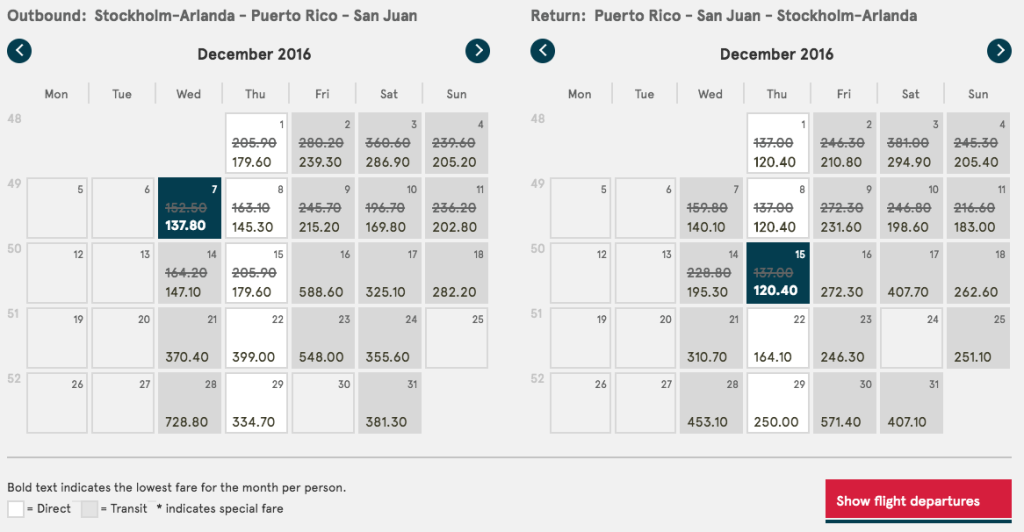Go to next month in Outbound calendar
Screen dimensions: 1024x532
[x=478, y=51]
